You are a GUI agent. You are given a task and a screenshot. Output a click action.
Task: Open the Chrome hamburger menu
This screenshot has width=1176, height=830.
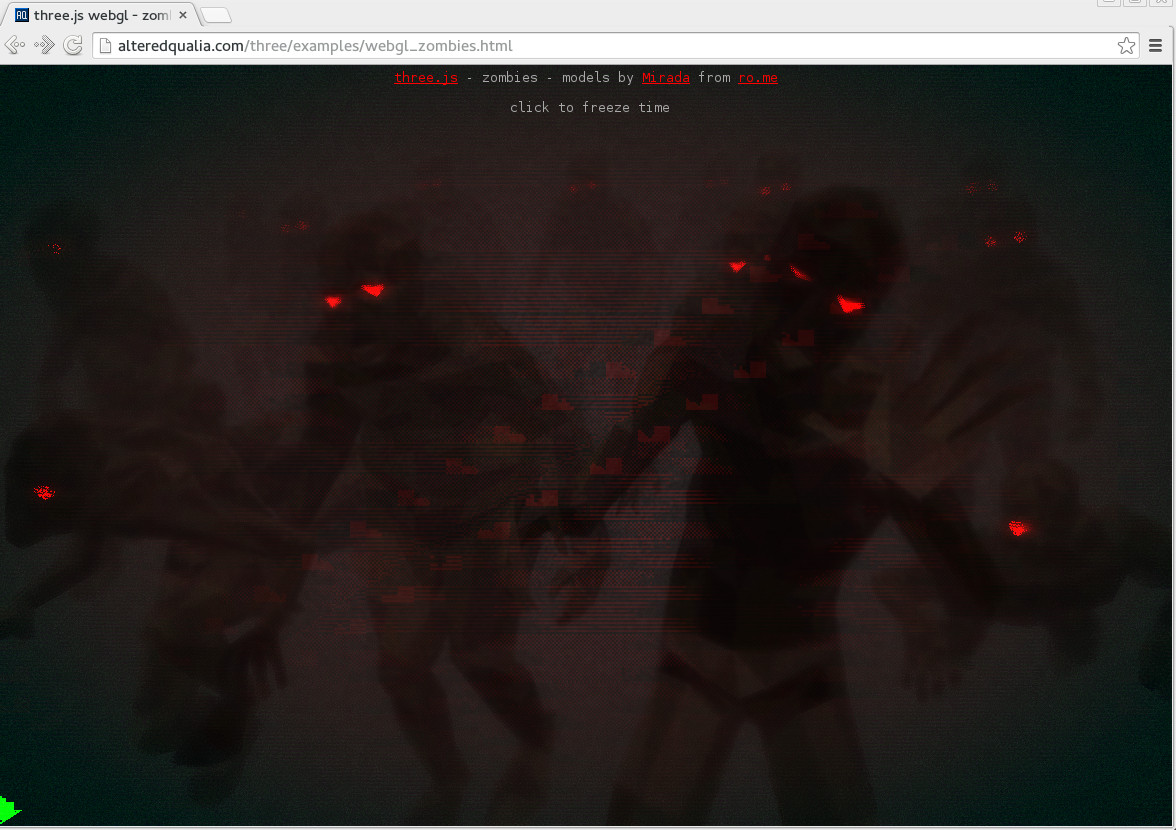click(1156, 45)
